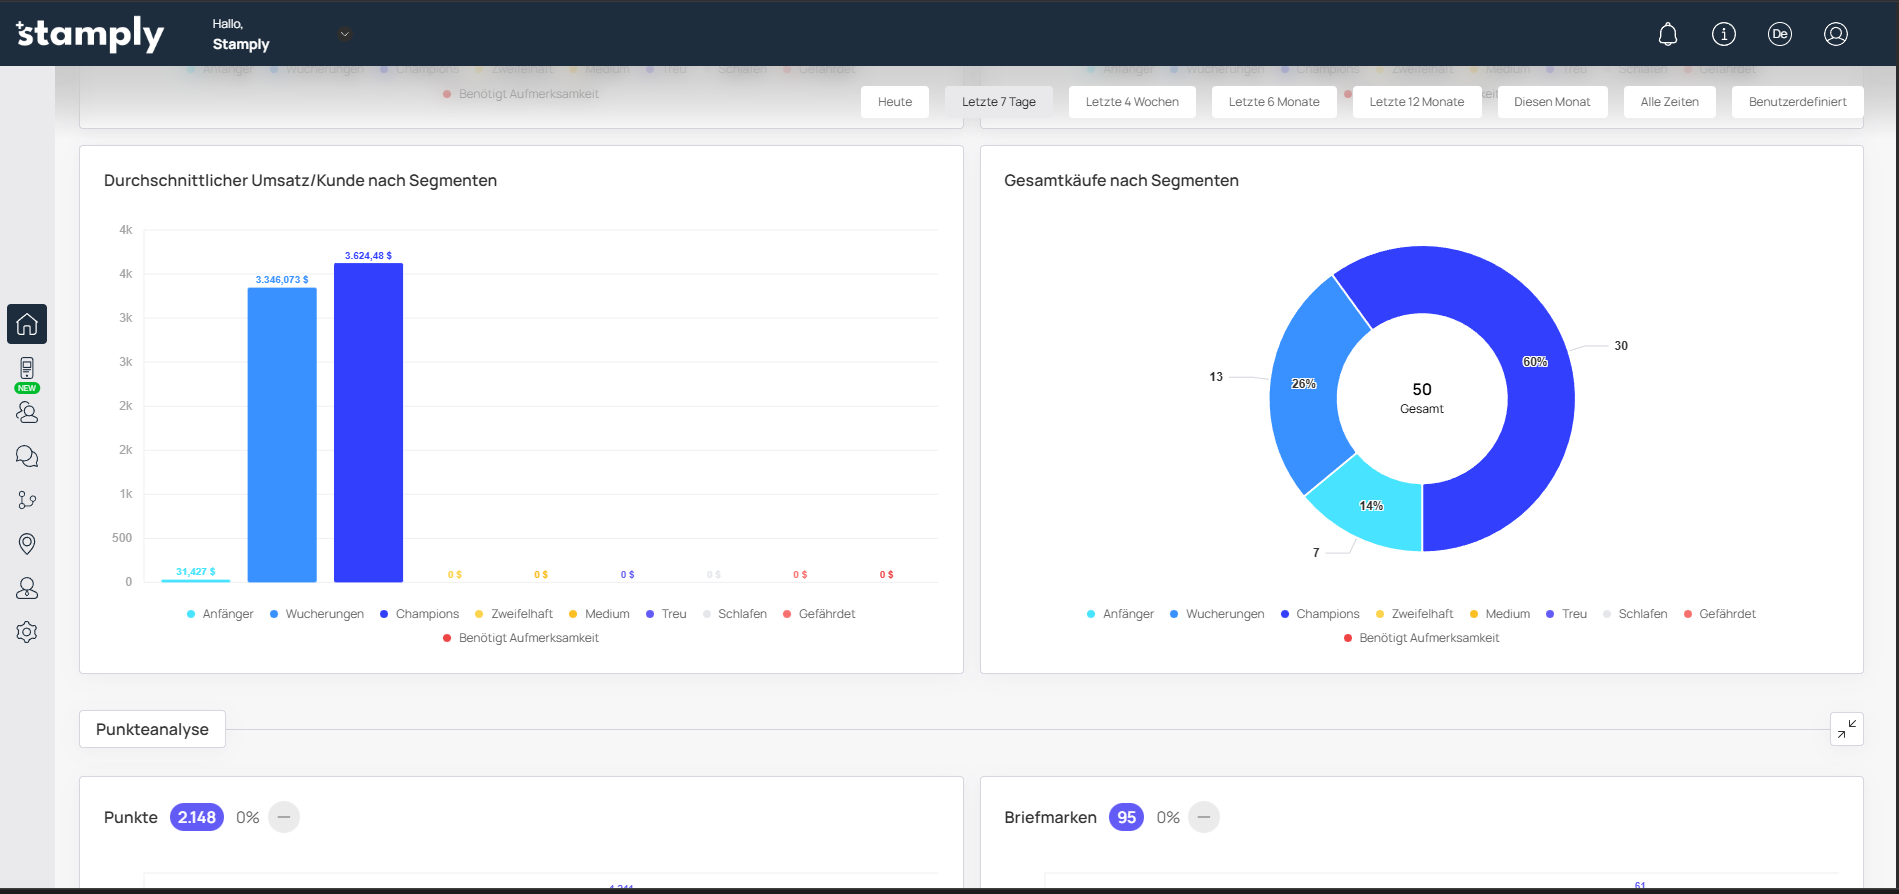Image resolution: width=1899 pixels, height=894 pixels.
Task: Open the customers group icon in sidebar
Action: [27, 412]
